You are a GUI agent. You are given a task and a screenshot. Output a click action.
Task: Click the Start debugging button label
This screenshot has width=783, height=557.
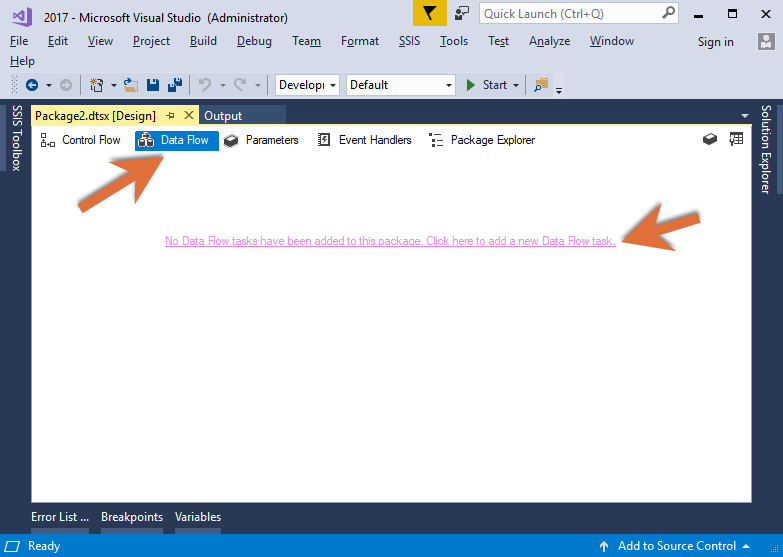click(x=494, y=85)
